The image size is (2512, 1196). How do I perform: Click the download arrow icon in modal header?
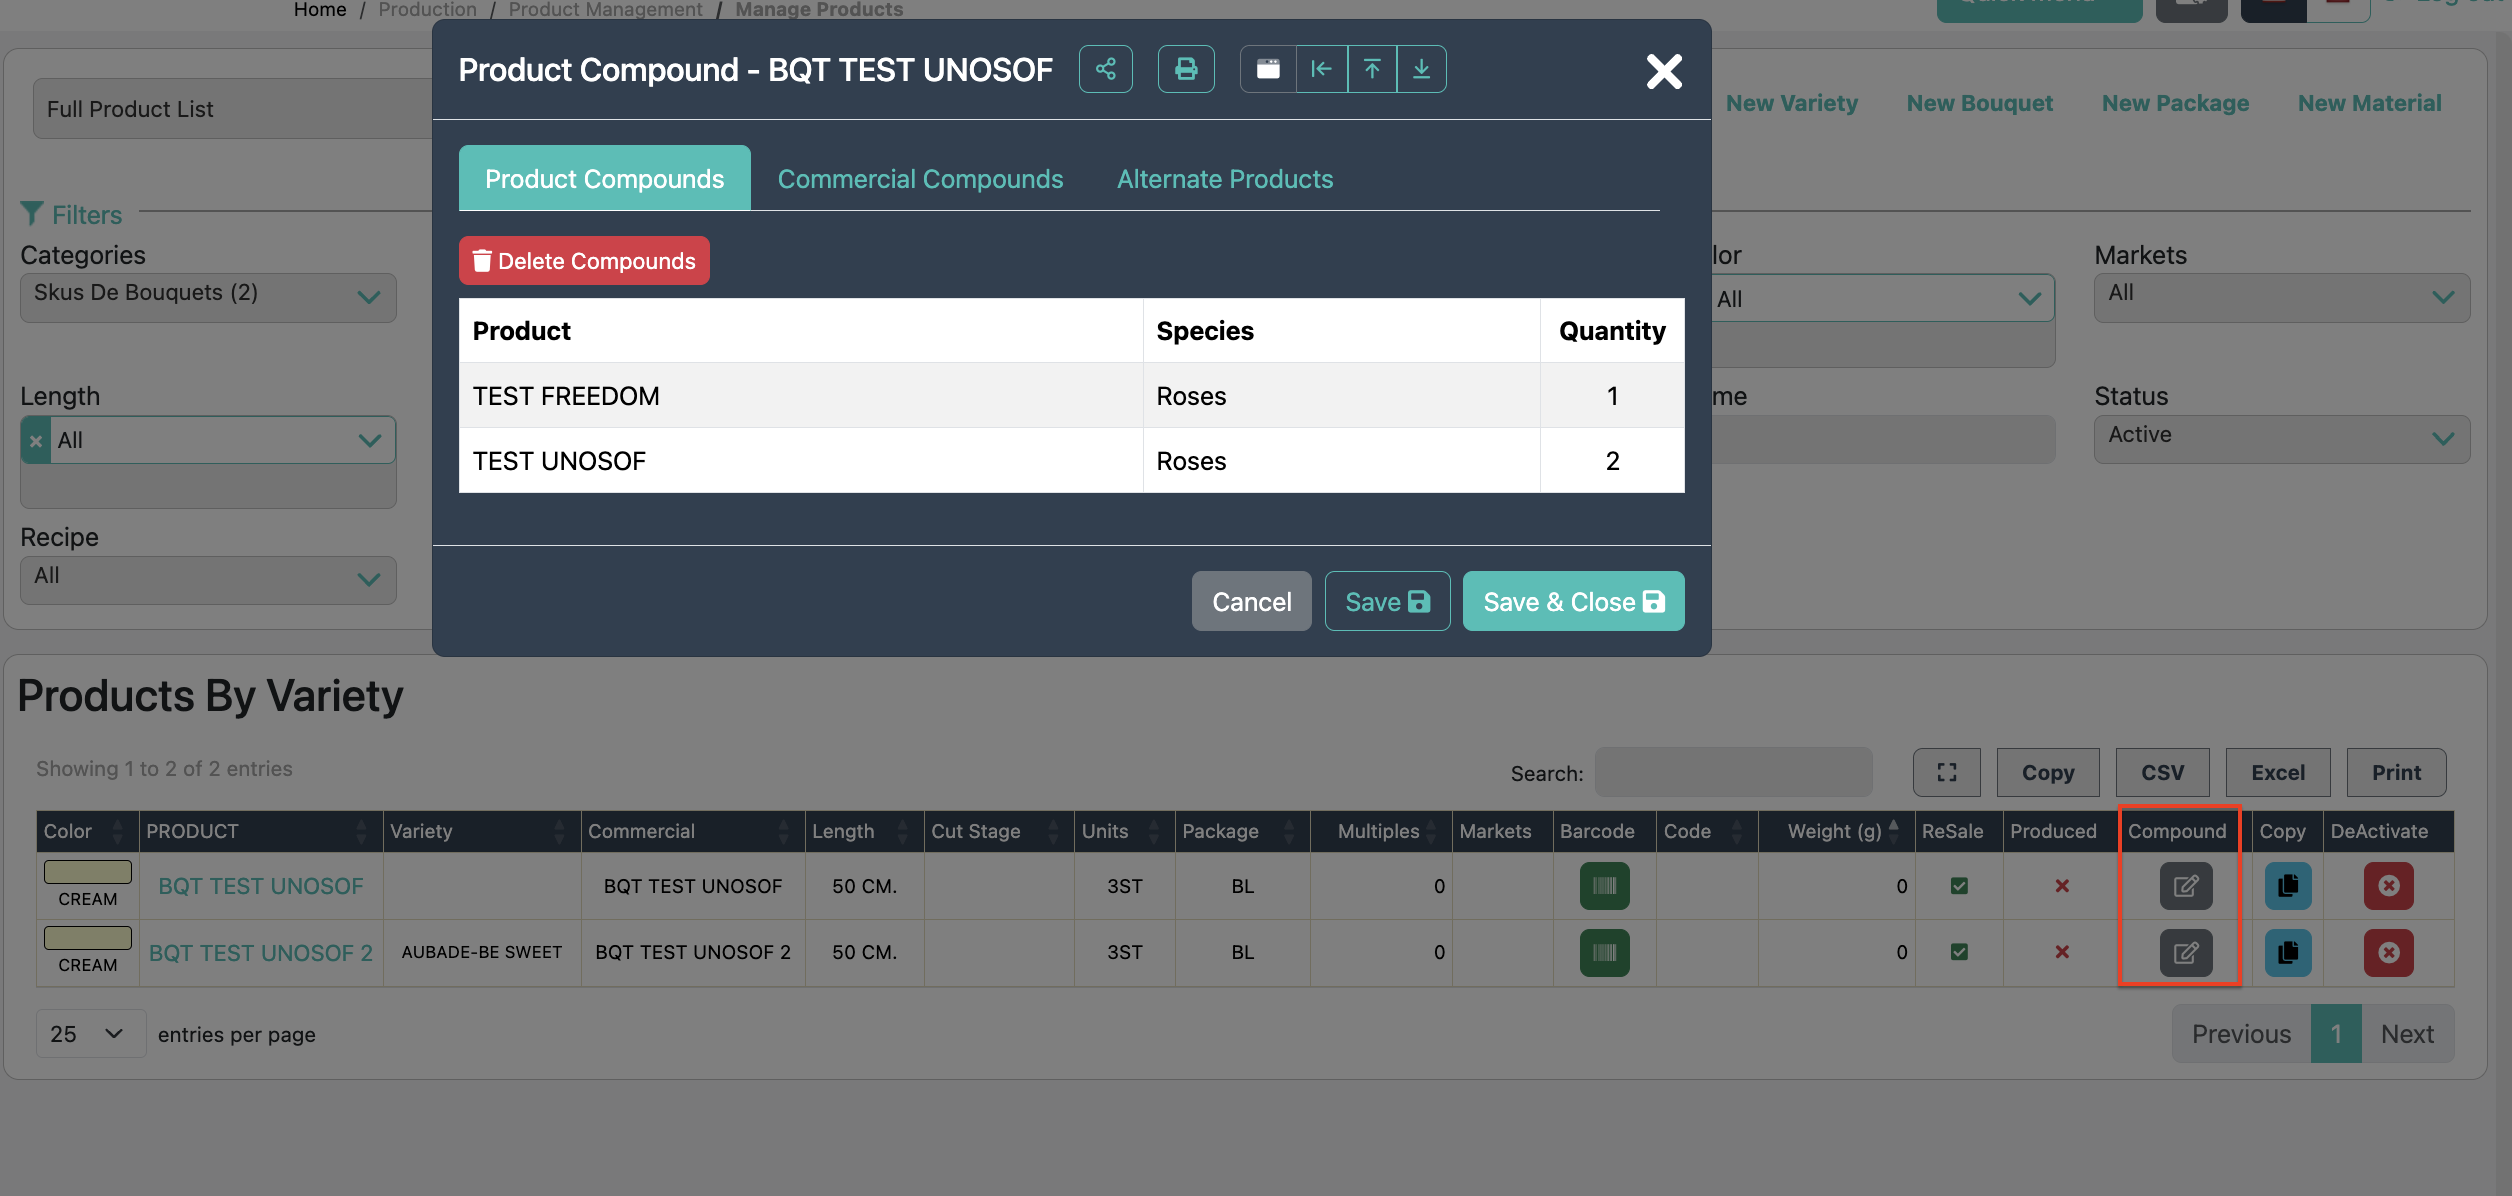1421,69
